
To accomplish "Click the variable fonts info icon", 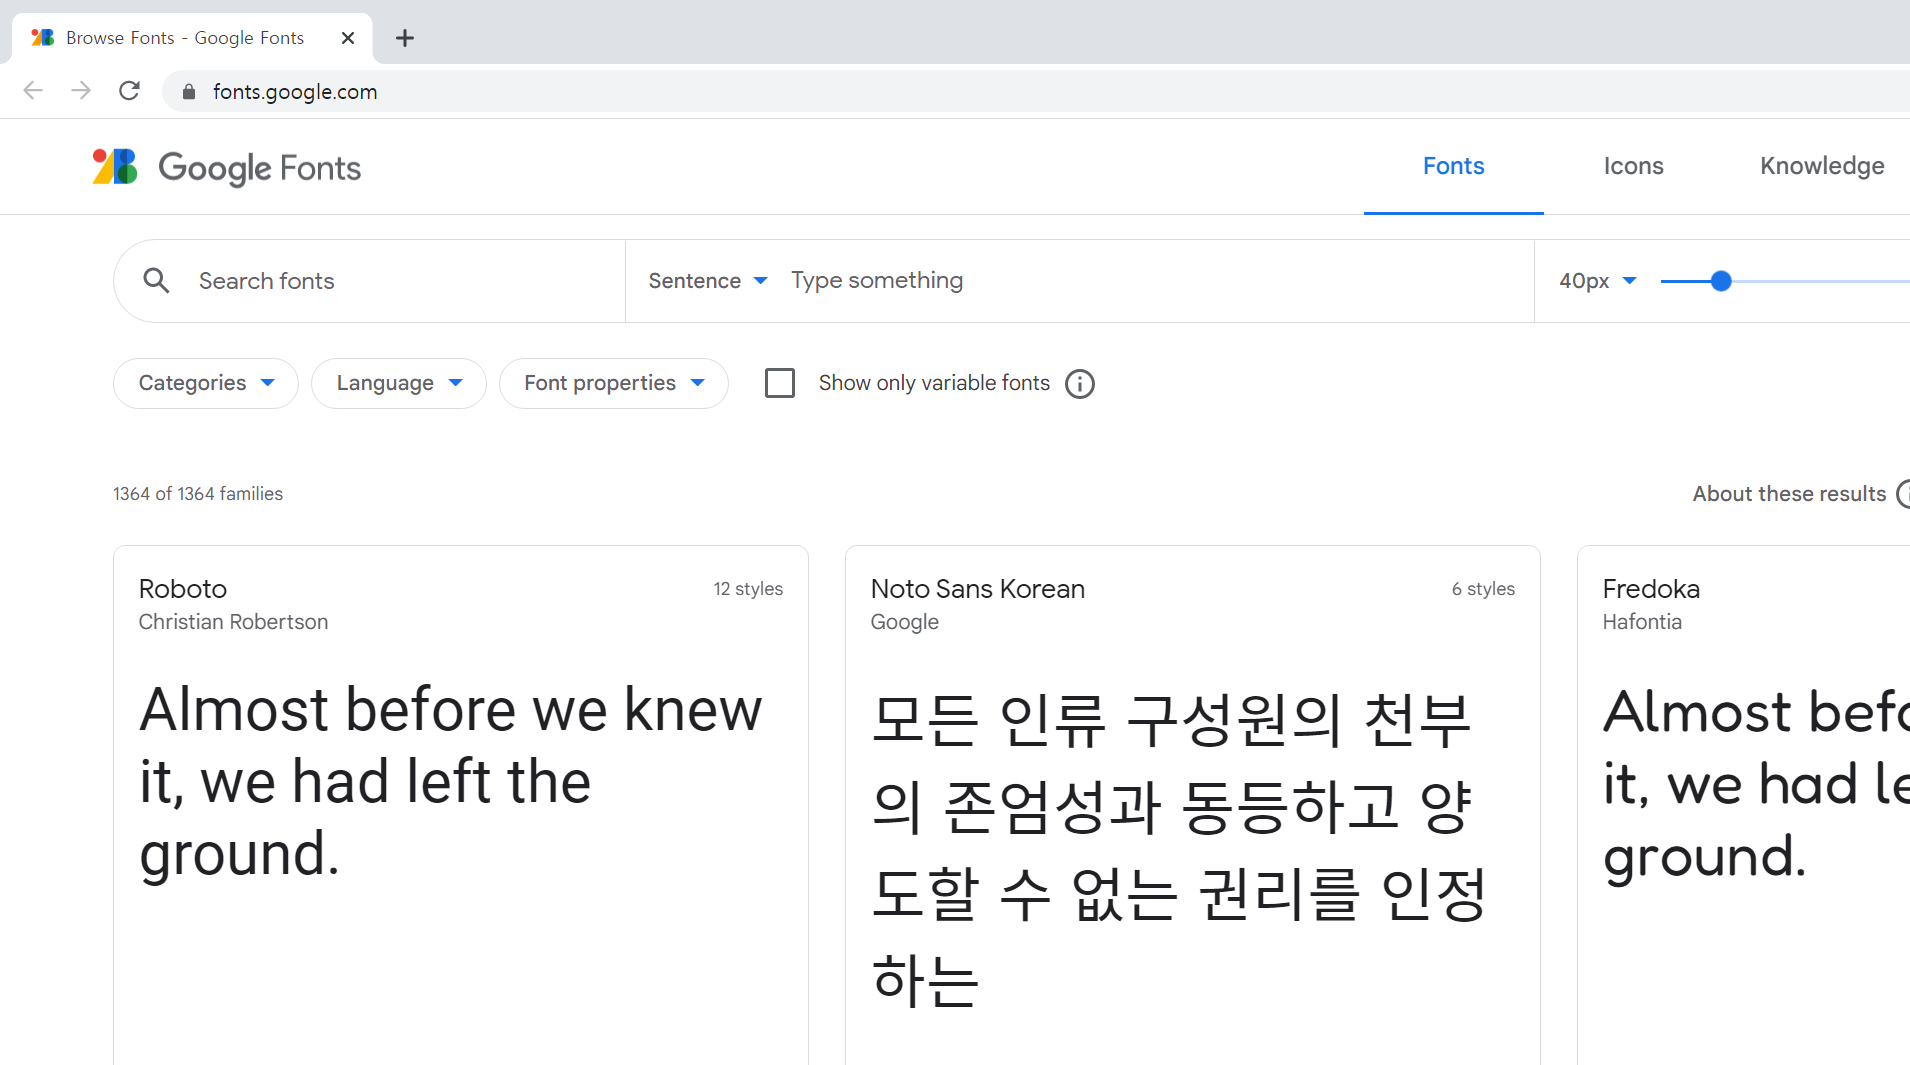I will [x=1079, y=383].
